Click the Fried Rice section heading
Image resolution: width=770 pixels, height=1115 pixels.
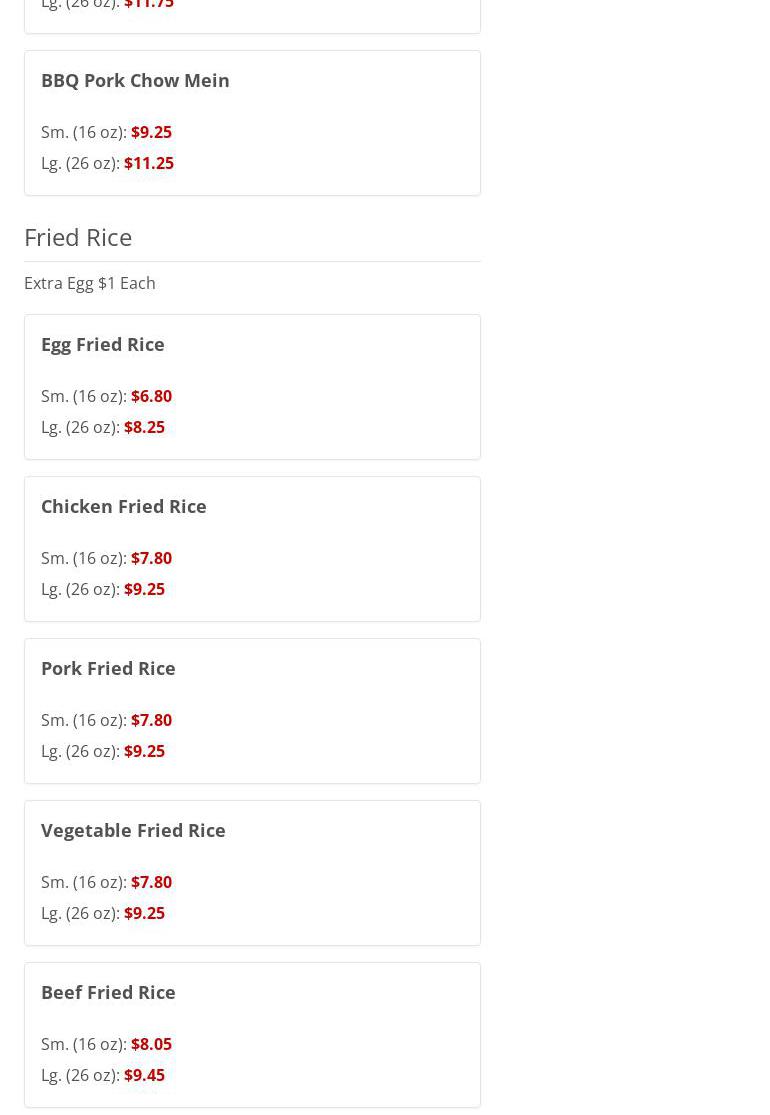pos(78,237)
